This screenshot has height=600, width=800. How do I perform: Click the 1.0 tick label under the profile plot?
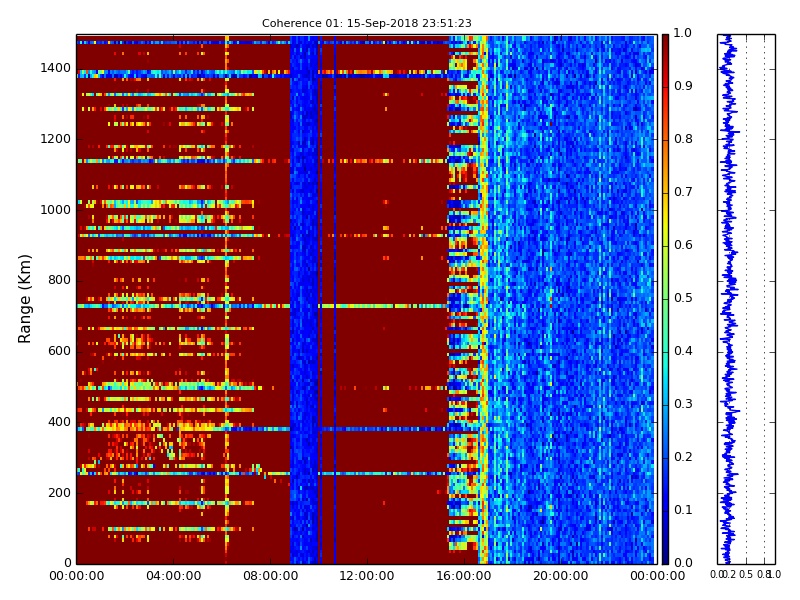coord(774,574)
